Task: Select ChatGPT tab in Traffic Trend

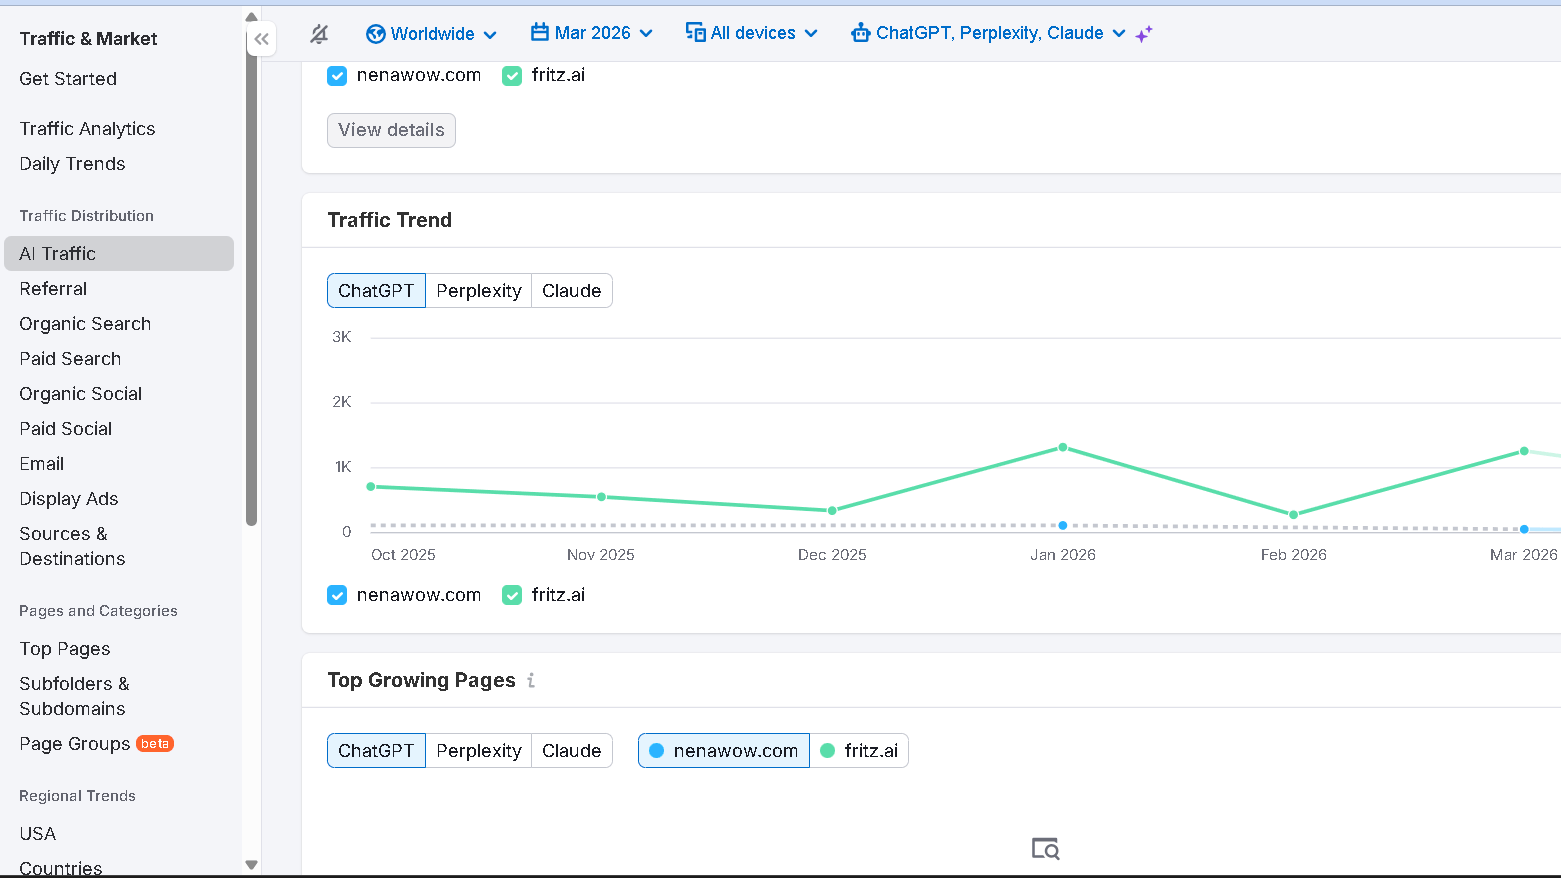Action: tap(376, 291)
